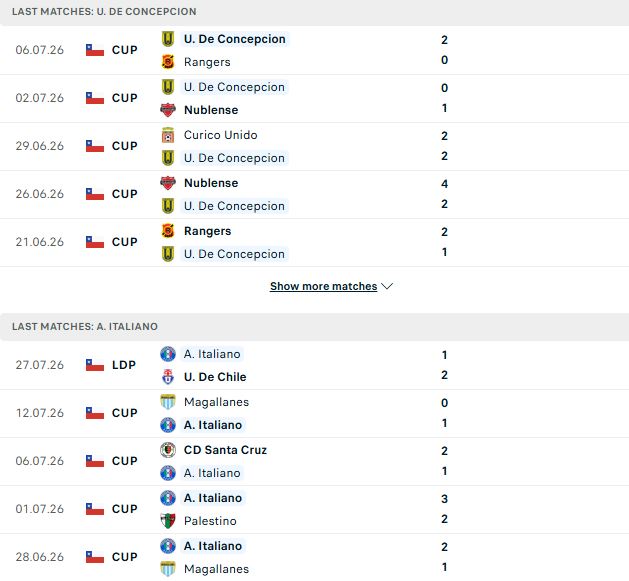Click Nublense crest in the 02.07.26 match
This screenshot has width=629, height=581.
pos(168,110)
